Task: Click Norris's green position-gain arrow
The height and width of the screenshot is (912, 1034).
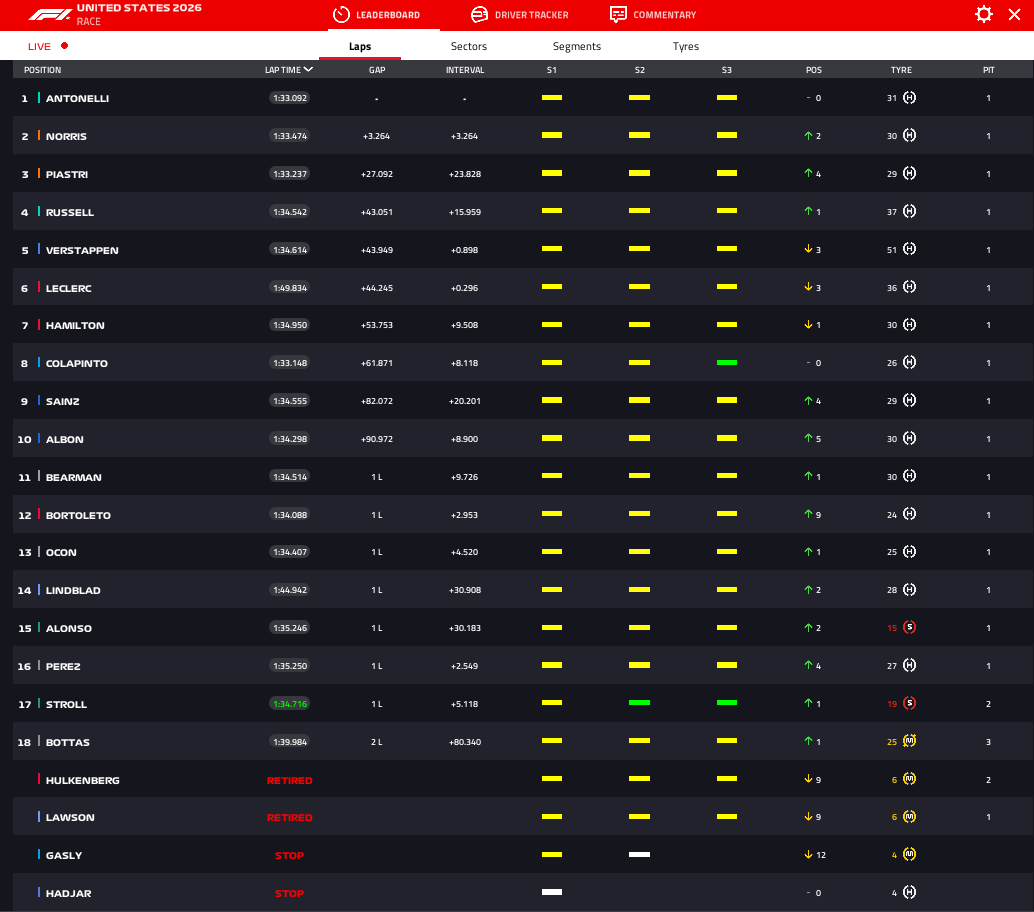Action: pyautogui.click(x=808, y=135)
